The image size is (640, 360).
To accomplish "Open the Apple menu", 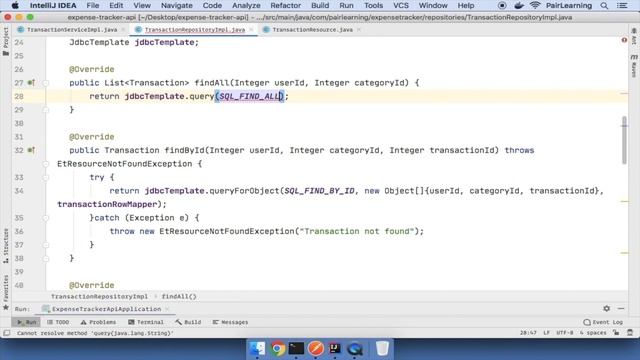I will pyautogui.click(x=15, y=6).
